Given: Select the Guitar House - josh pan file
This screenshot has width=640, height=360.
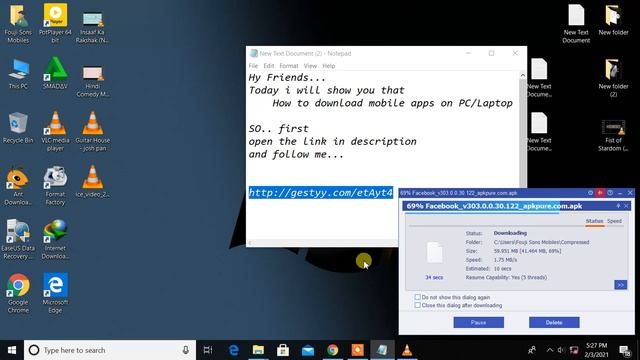Looking at the screenshot, I should click(x=93, y=131).
